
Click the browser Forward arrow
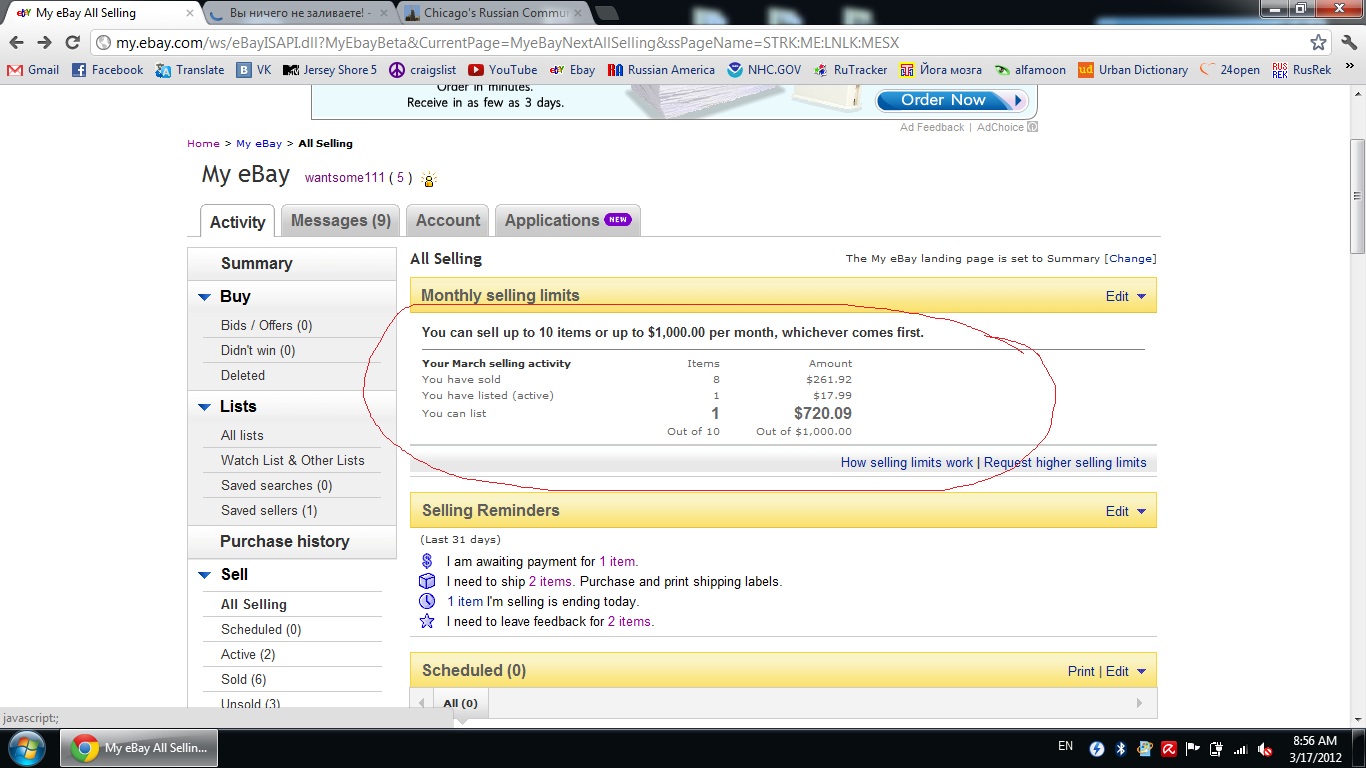(x=44, y=42)
